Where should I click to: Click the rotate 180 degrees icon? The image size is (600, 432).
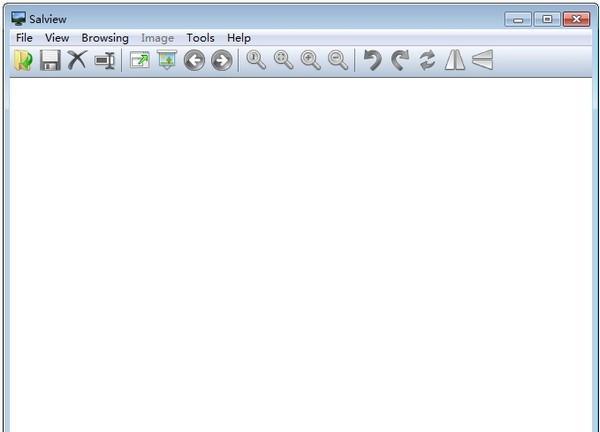point(427,60)
